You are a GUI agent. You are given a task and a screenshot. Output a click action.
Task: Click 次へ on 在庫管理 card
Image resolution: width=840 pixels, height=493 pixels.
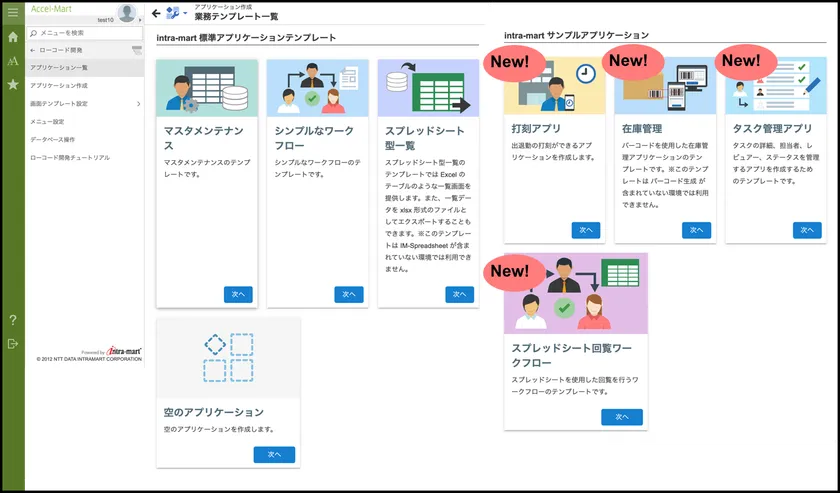click(696, 230)
